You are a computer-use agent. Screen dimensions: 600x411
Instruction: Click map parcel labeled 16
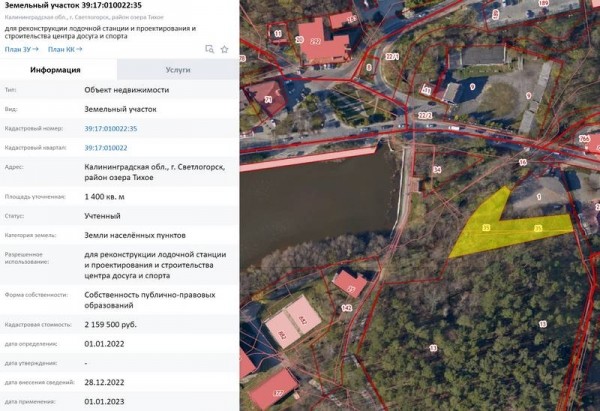click(523, 163)
